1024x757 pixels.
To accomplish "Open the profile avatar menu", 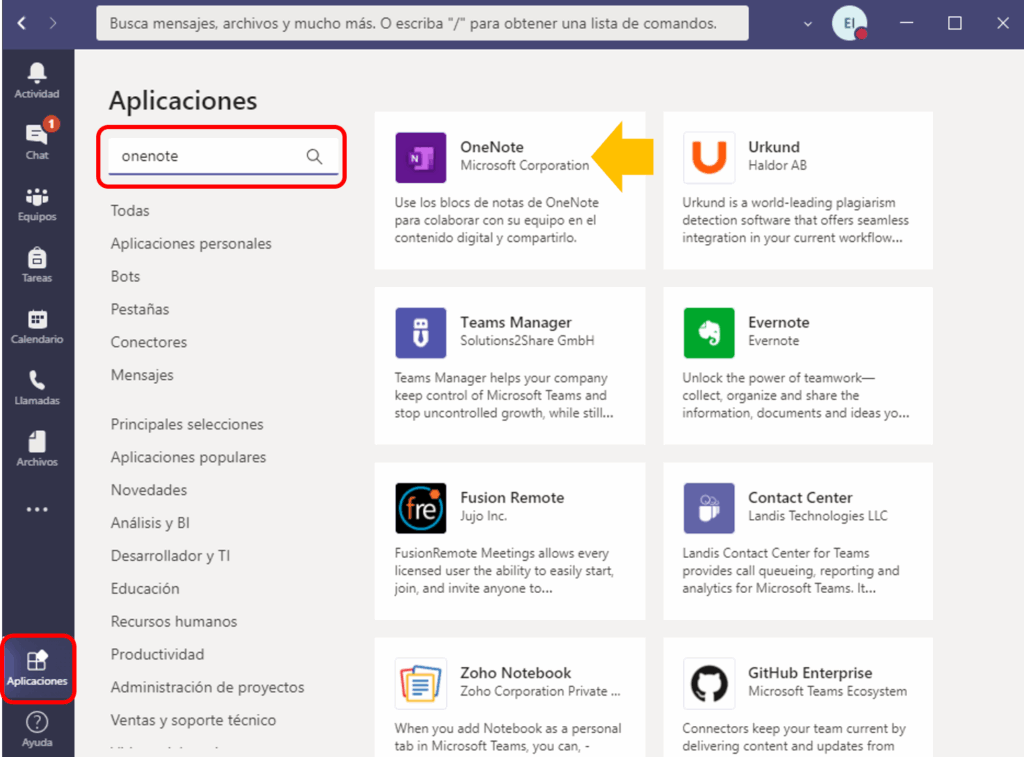I will click(x=848, y=23).
